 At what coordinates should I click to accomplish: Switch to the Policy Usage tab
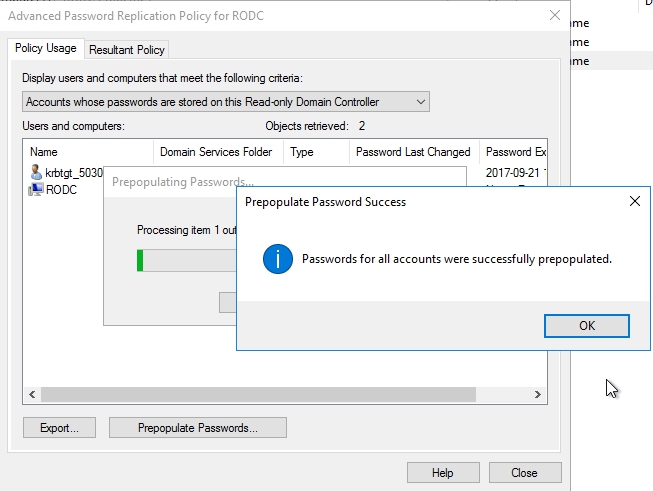coord(46,48)
